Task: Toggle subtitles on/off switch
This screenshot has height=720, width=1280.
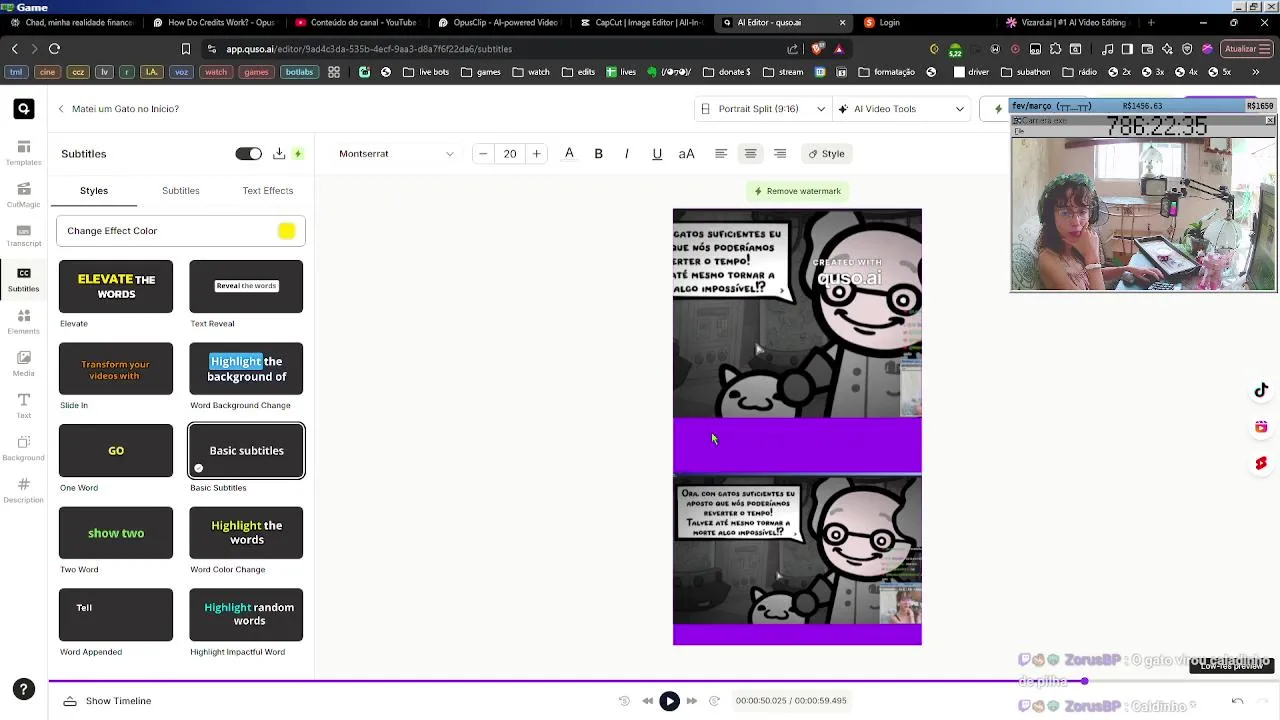Action: (x=248, y=154)
